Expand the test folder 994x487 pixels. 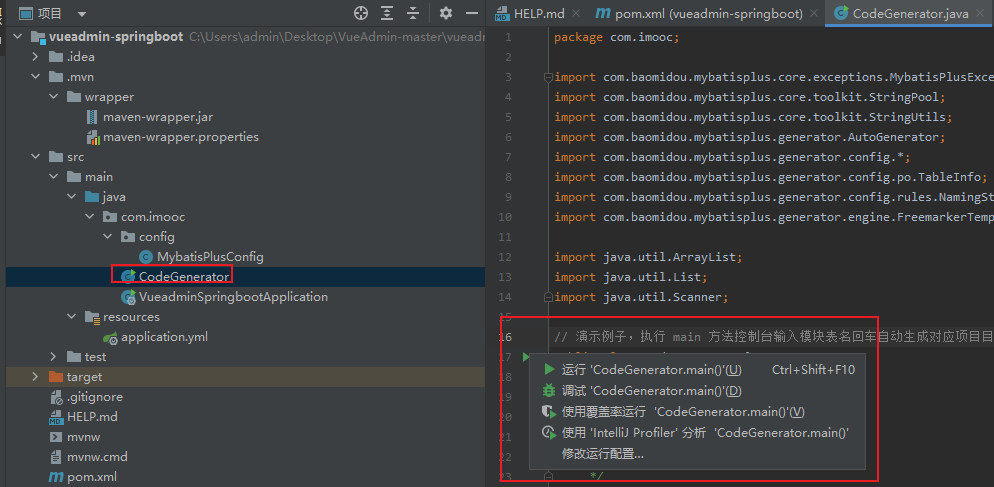[x=53, y=357]
